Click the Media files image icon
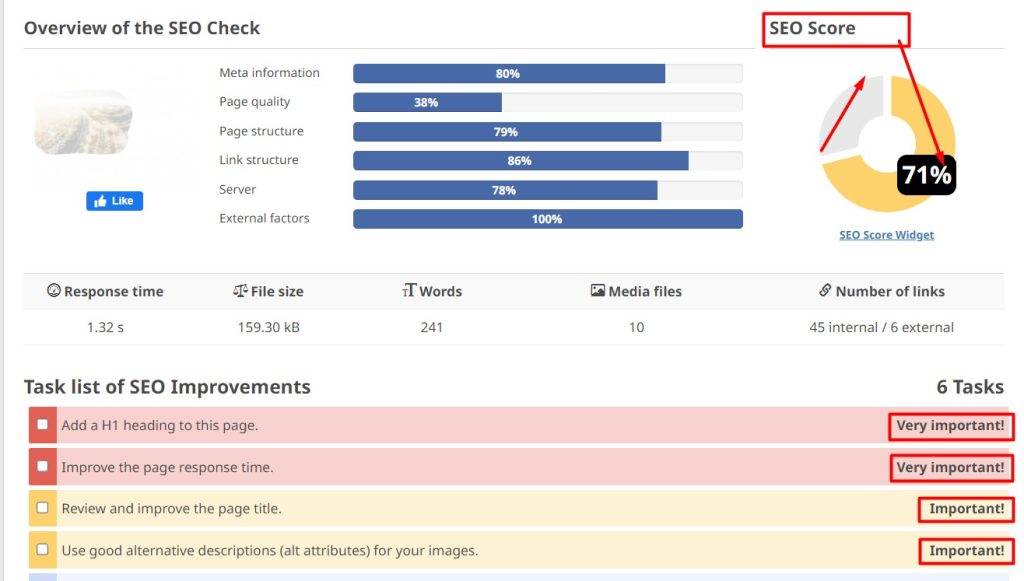Screen dimensions: 1024x581 point(598,291)
